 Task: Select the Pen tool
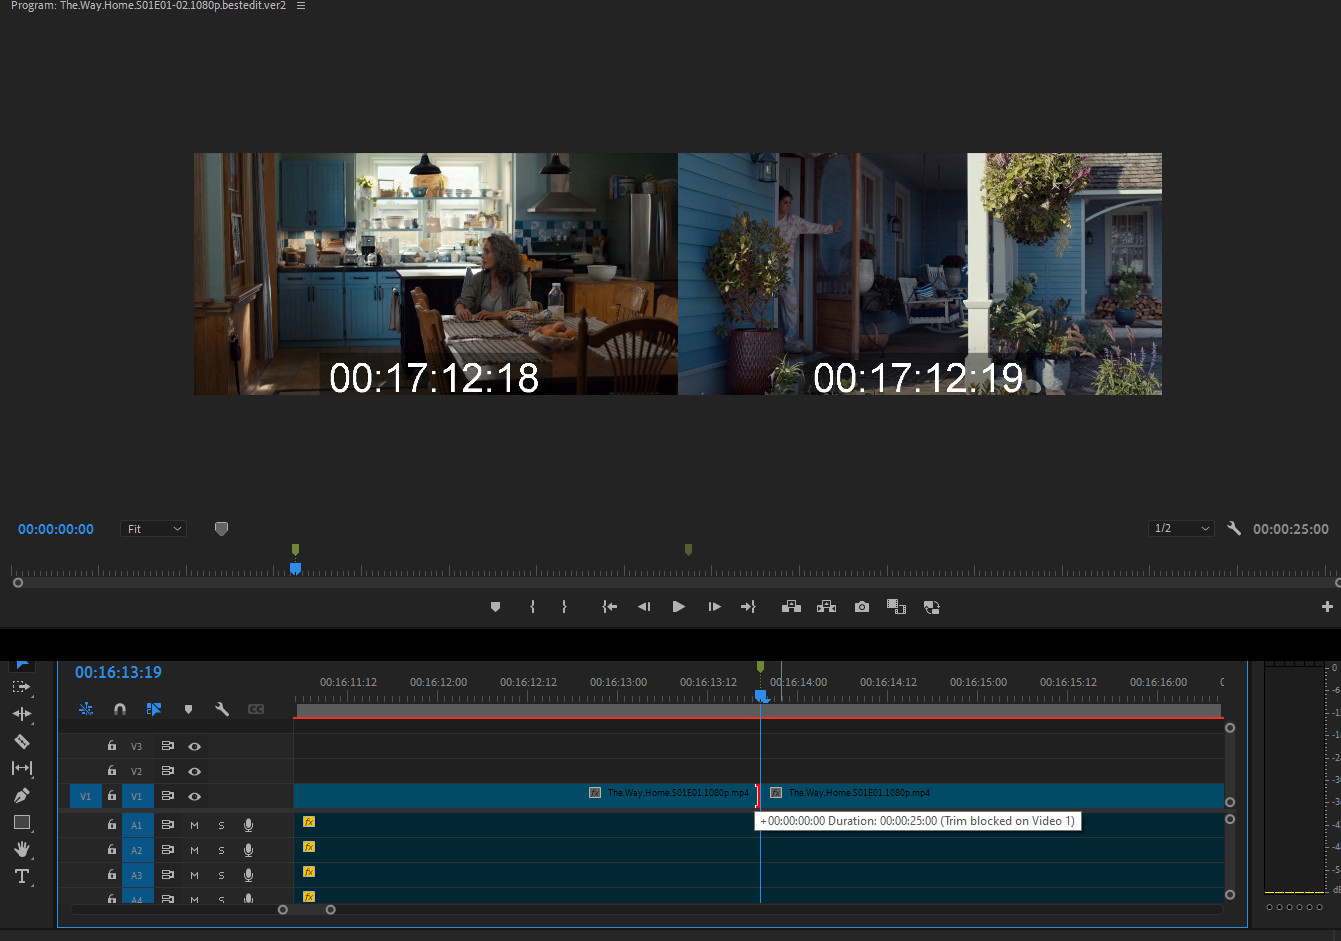point(21,795)
